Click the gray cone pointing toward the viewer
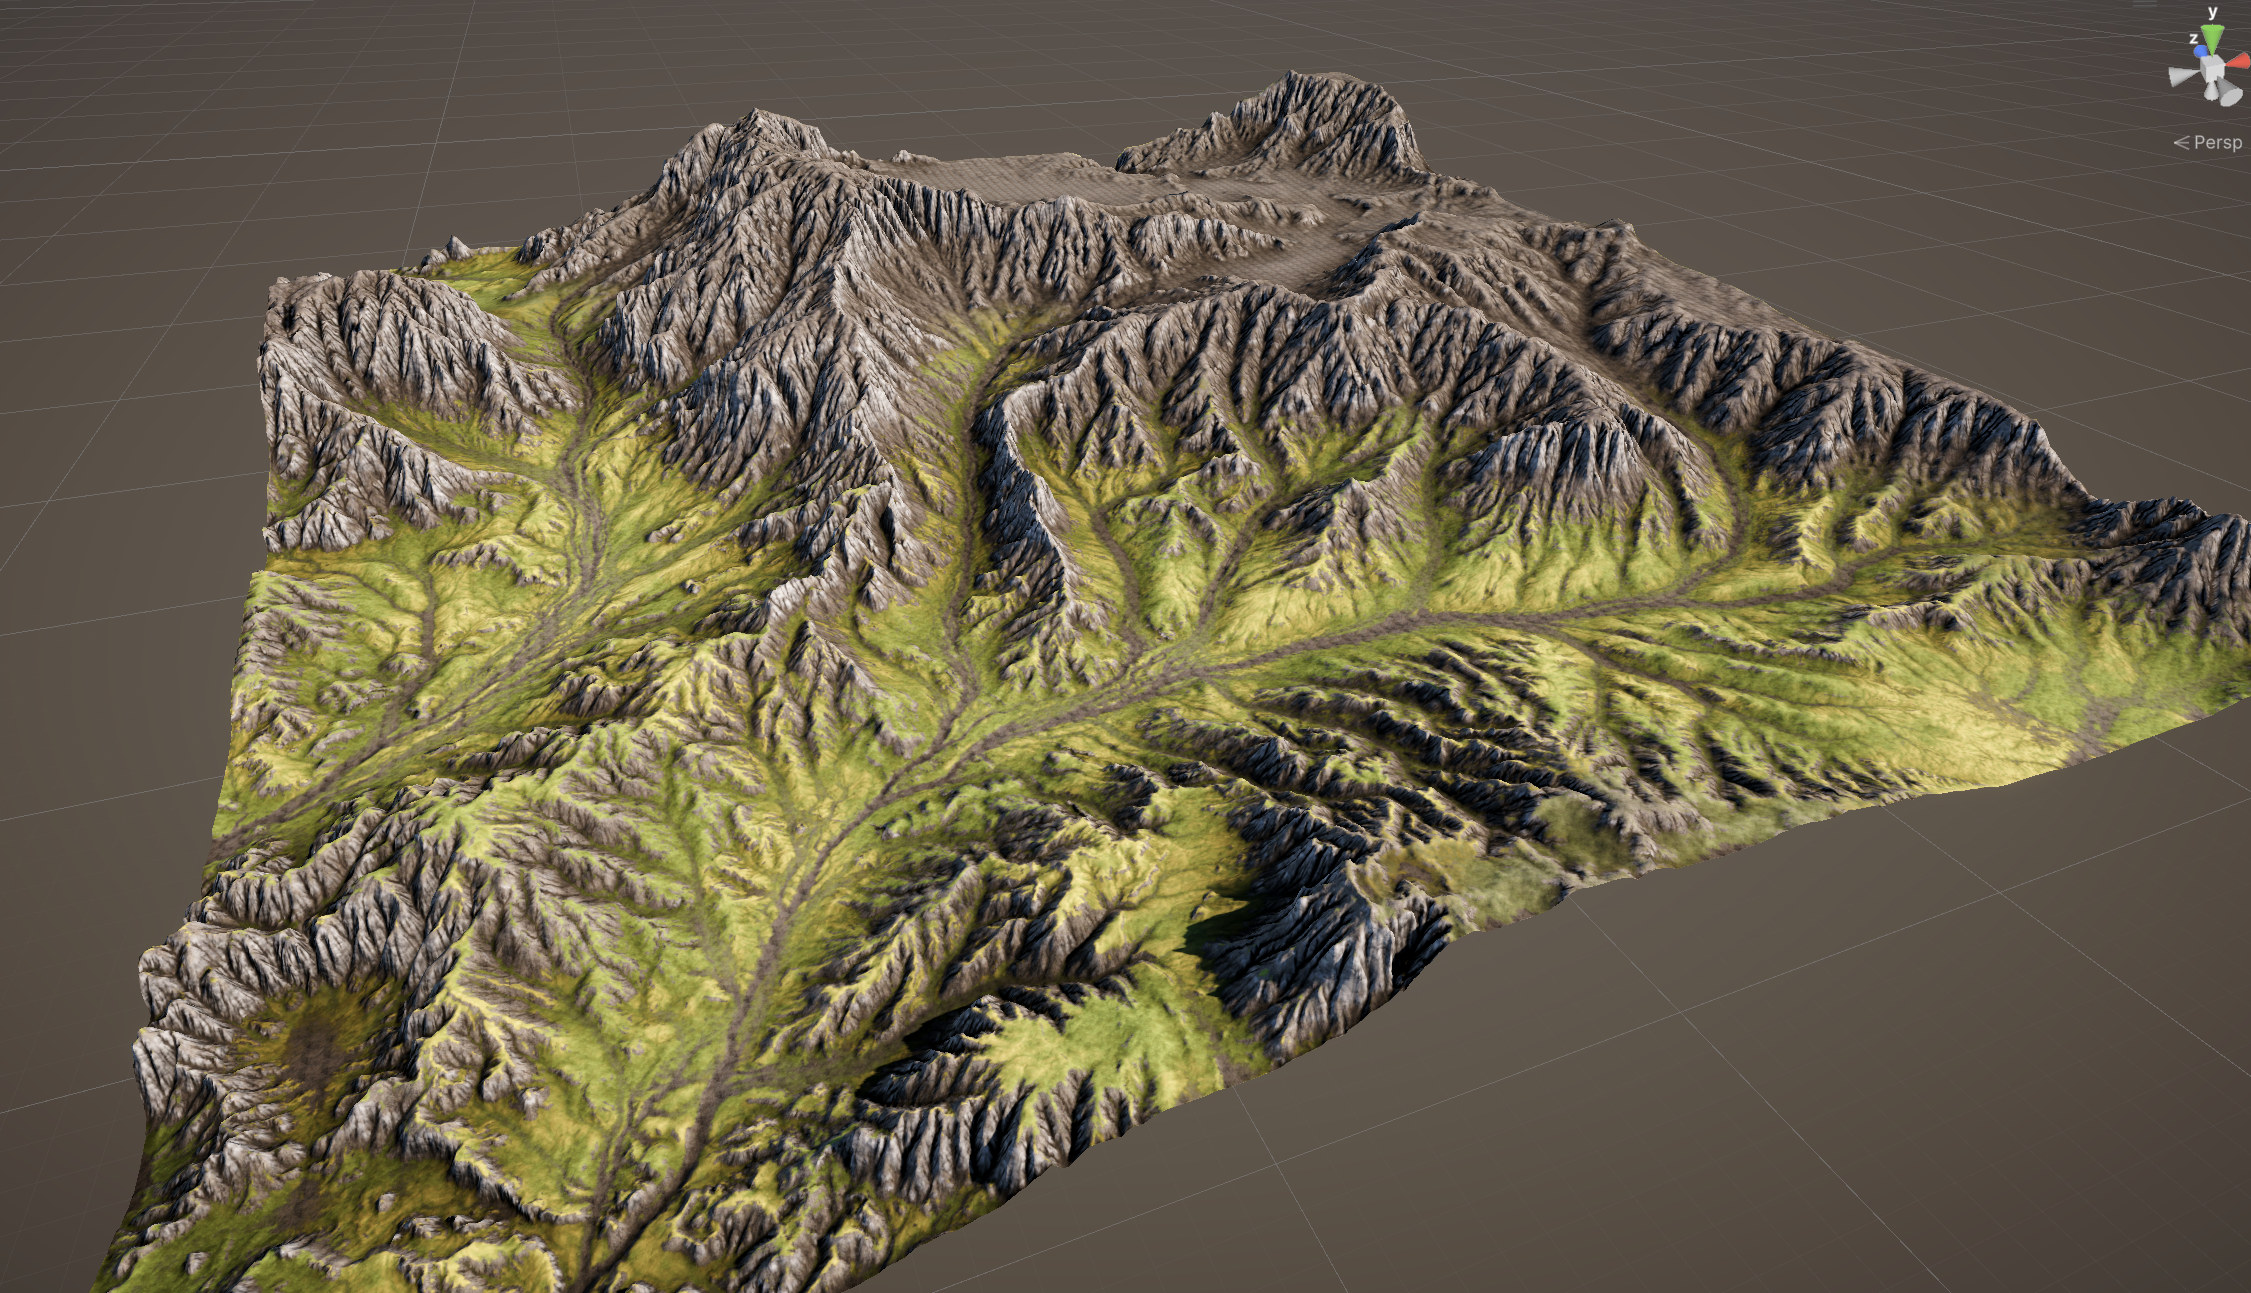2251x1293 pixels. pos(2229,94)
